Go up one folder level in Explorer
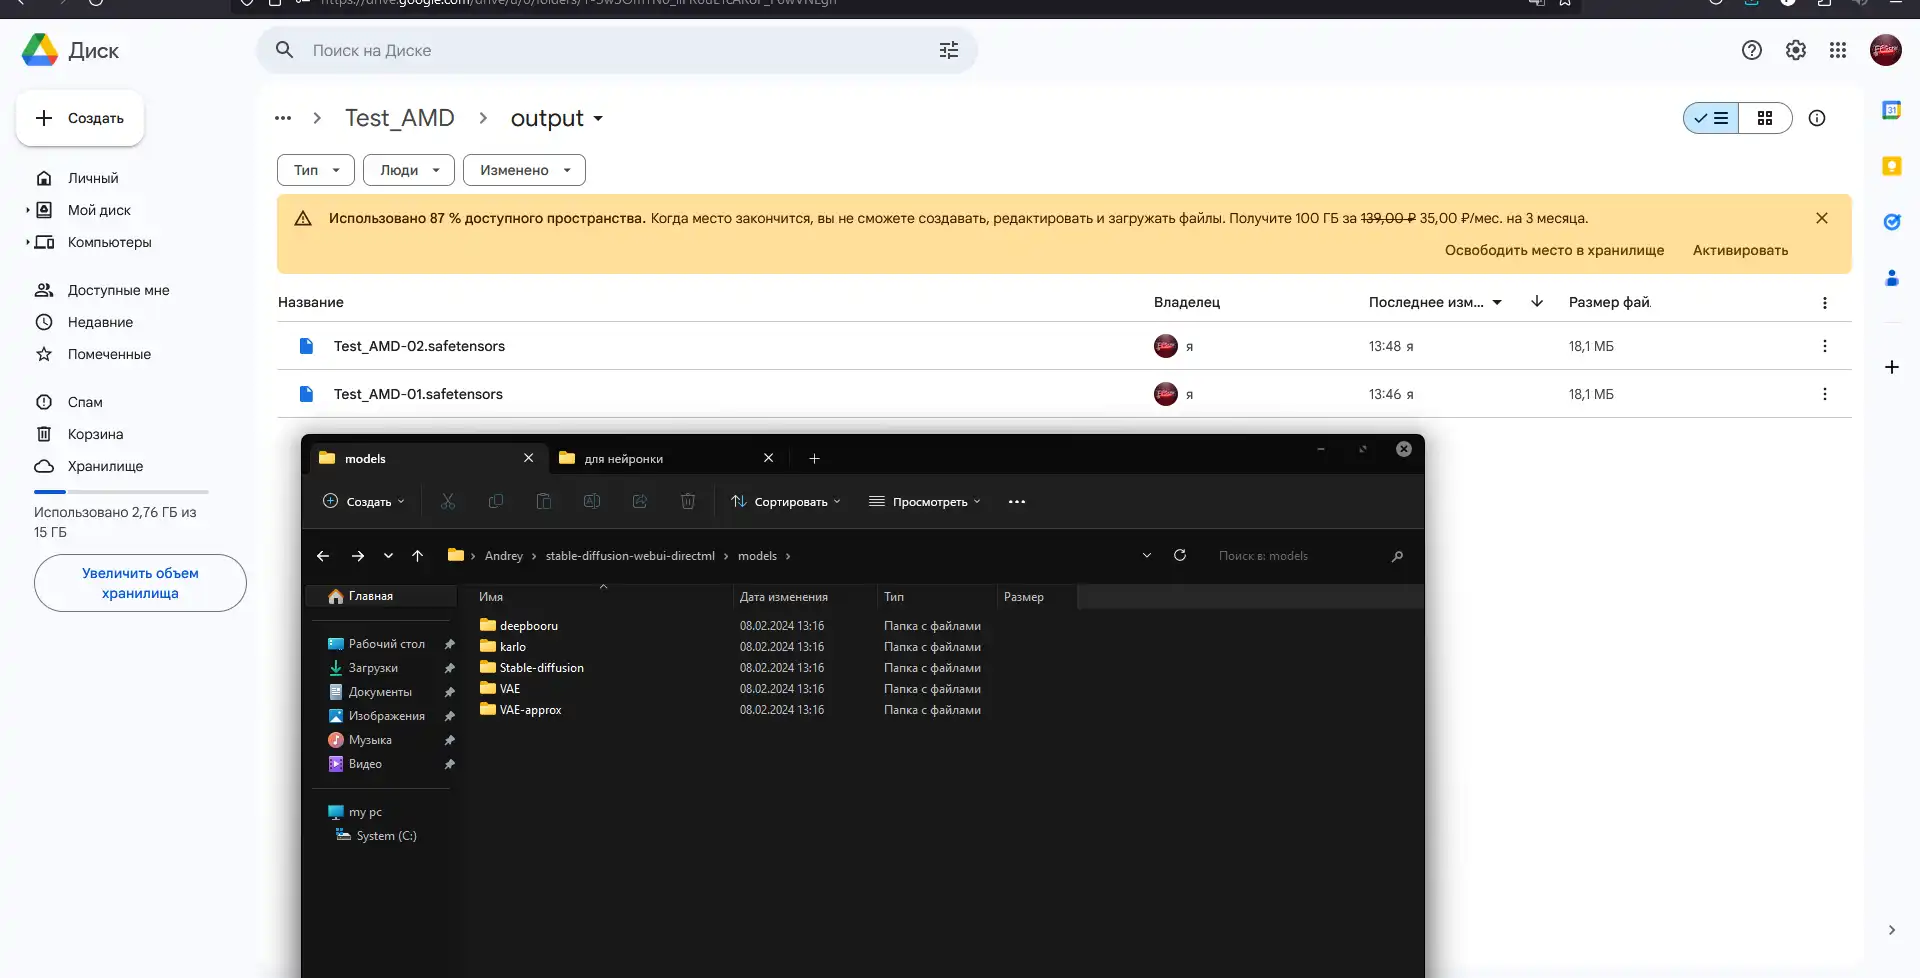Viewport: 1920px width, 978px height. (x=417, y=556)
